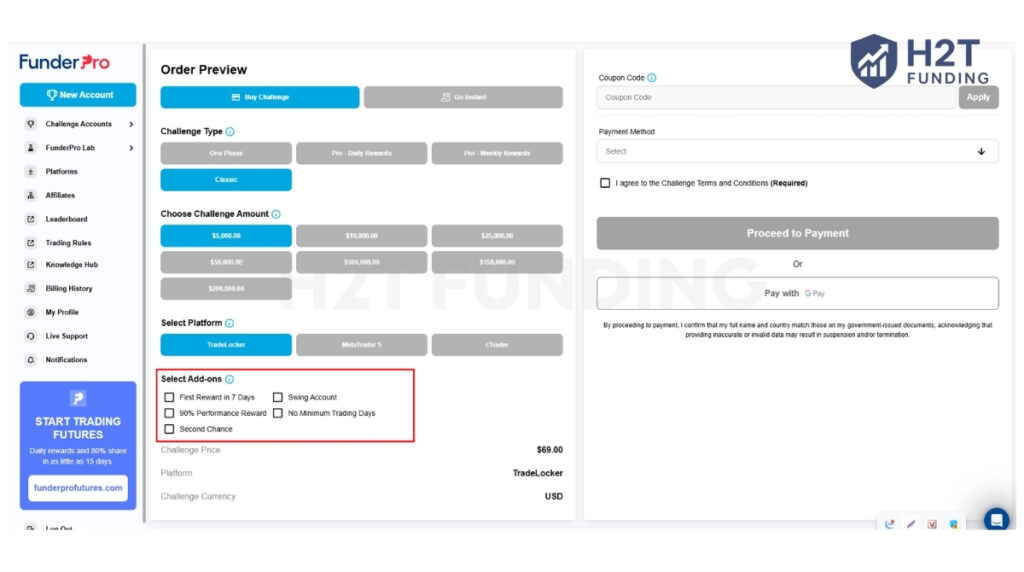
Task: Select MetaTrader 5 platform
Action: click(361, 345)
